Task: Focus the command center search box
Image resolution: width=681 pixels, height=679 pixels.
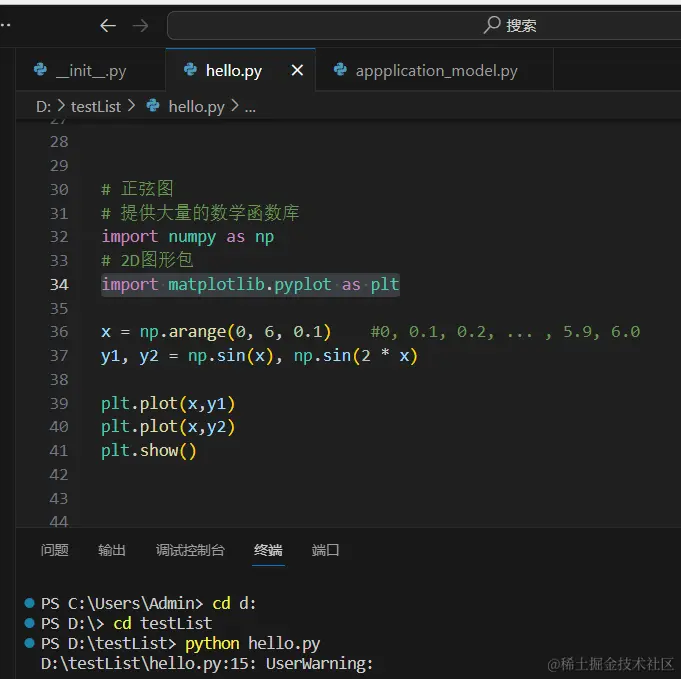Action: [x=424, y=25]
